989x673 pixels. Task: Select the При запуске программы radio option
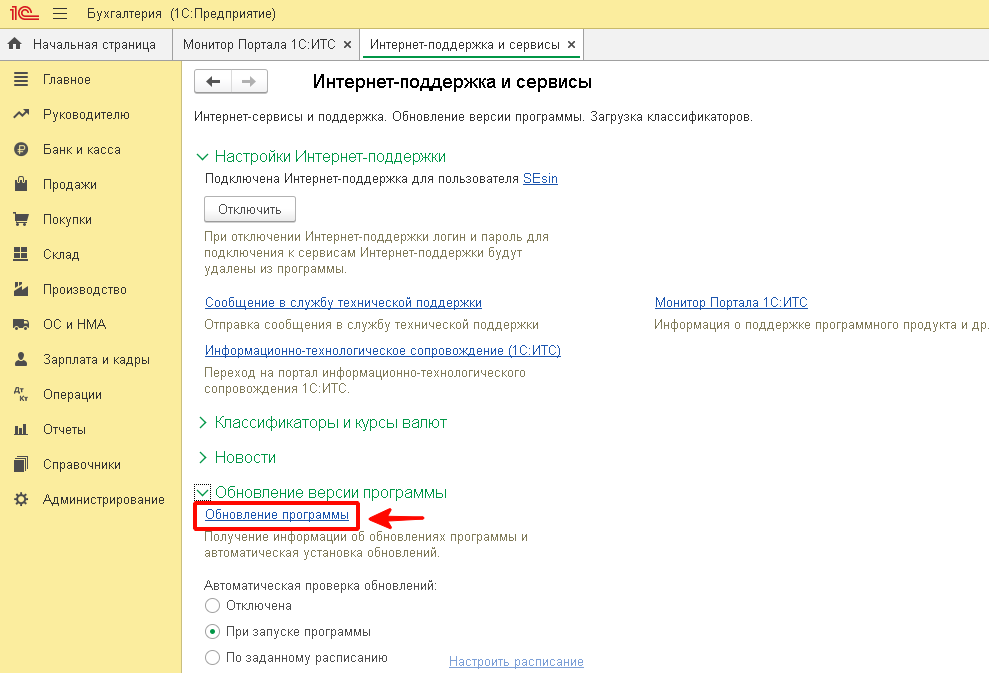coord(213,631)
